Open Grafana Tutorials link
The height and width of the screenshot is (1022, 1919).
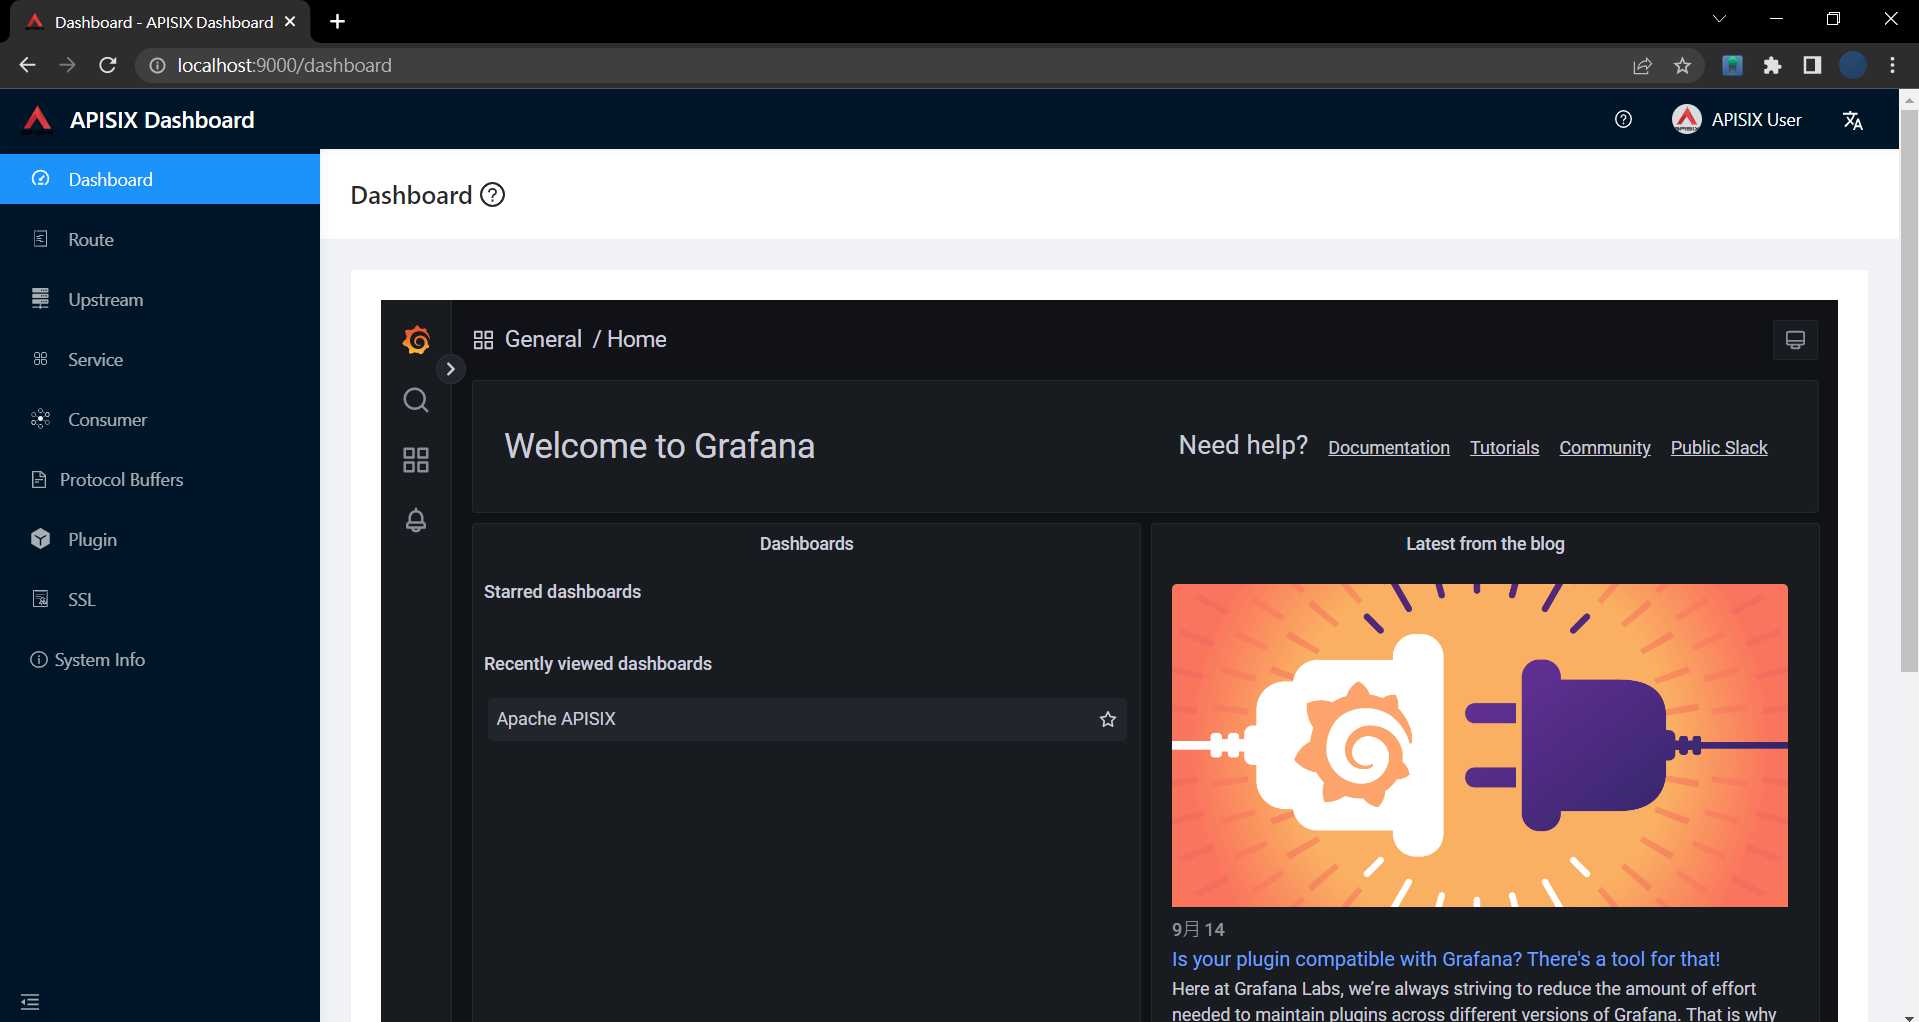coord(1504,448)
